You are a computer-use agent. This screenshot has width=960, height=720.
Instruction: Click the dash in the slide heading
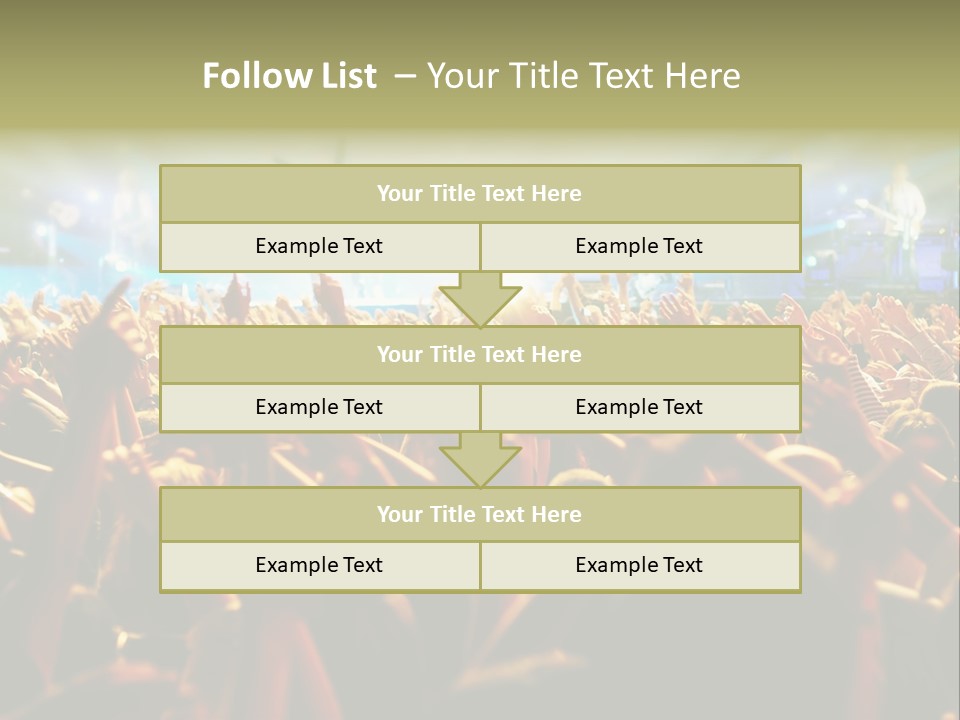[404, 74]
